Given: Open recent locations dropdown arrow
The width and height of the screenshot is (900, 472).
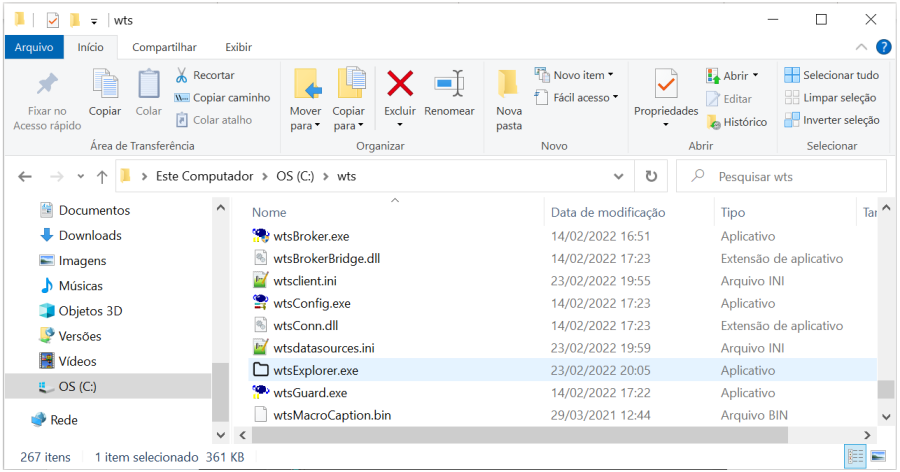Looking at the screenshot, I should pyautogui.click(x=81, y=176).
